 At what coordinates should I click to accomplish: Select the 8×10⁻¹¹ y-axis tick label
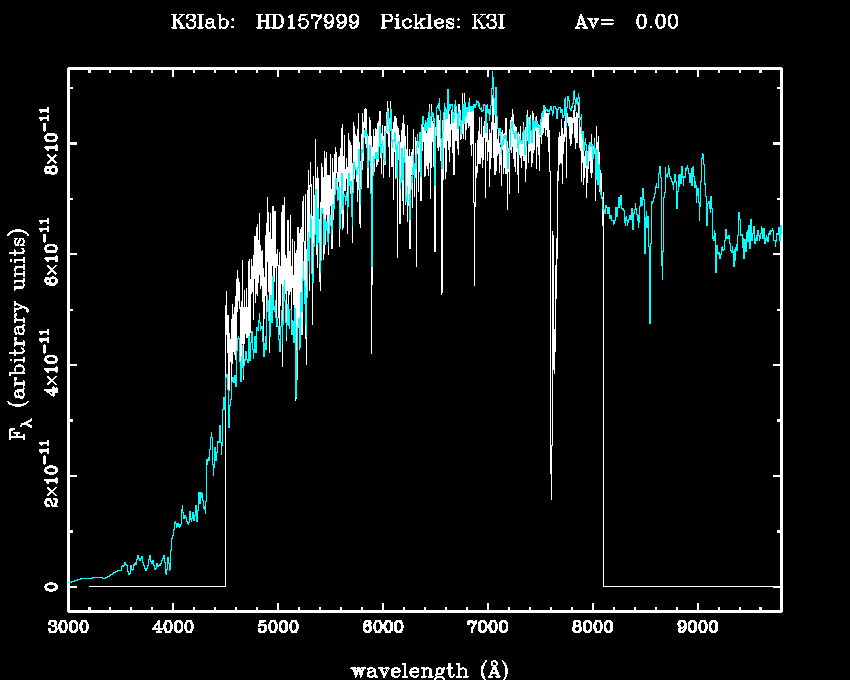coord(49,143)
